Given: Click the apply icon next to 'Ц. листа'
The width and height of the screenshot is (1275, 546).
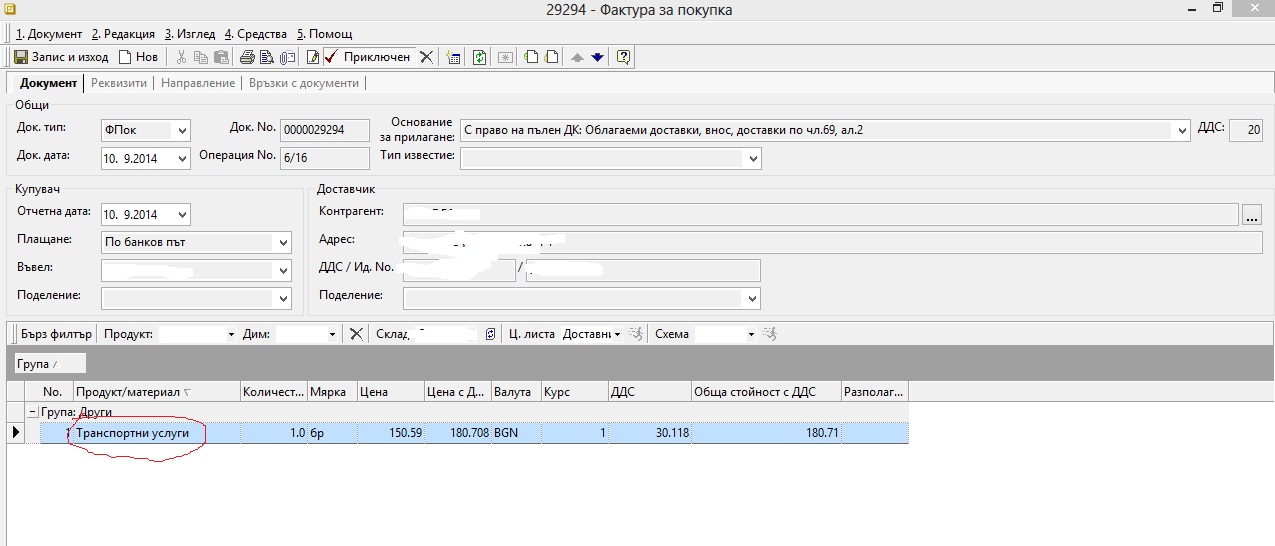Looking at the screenshot, I should point(636,334).
